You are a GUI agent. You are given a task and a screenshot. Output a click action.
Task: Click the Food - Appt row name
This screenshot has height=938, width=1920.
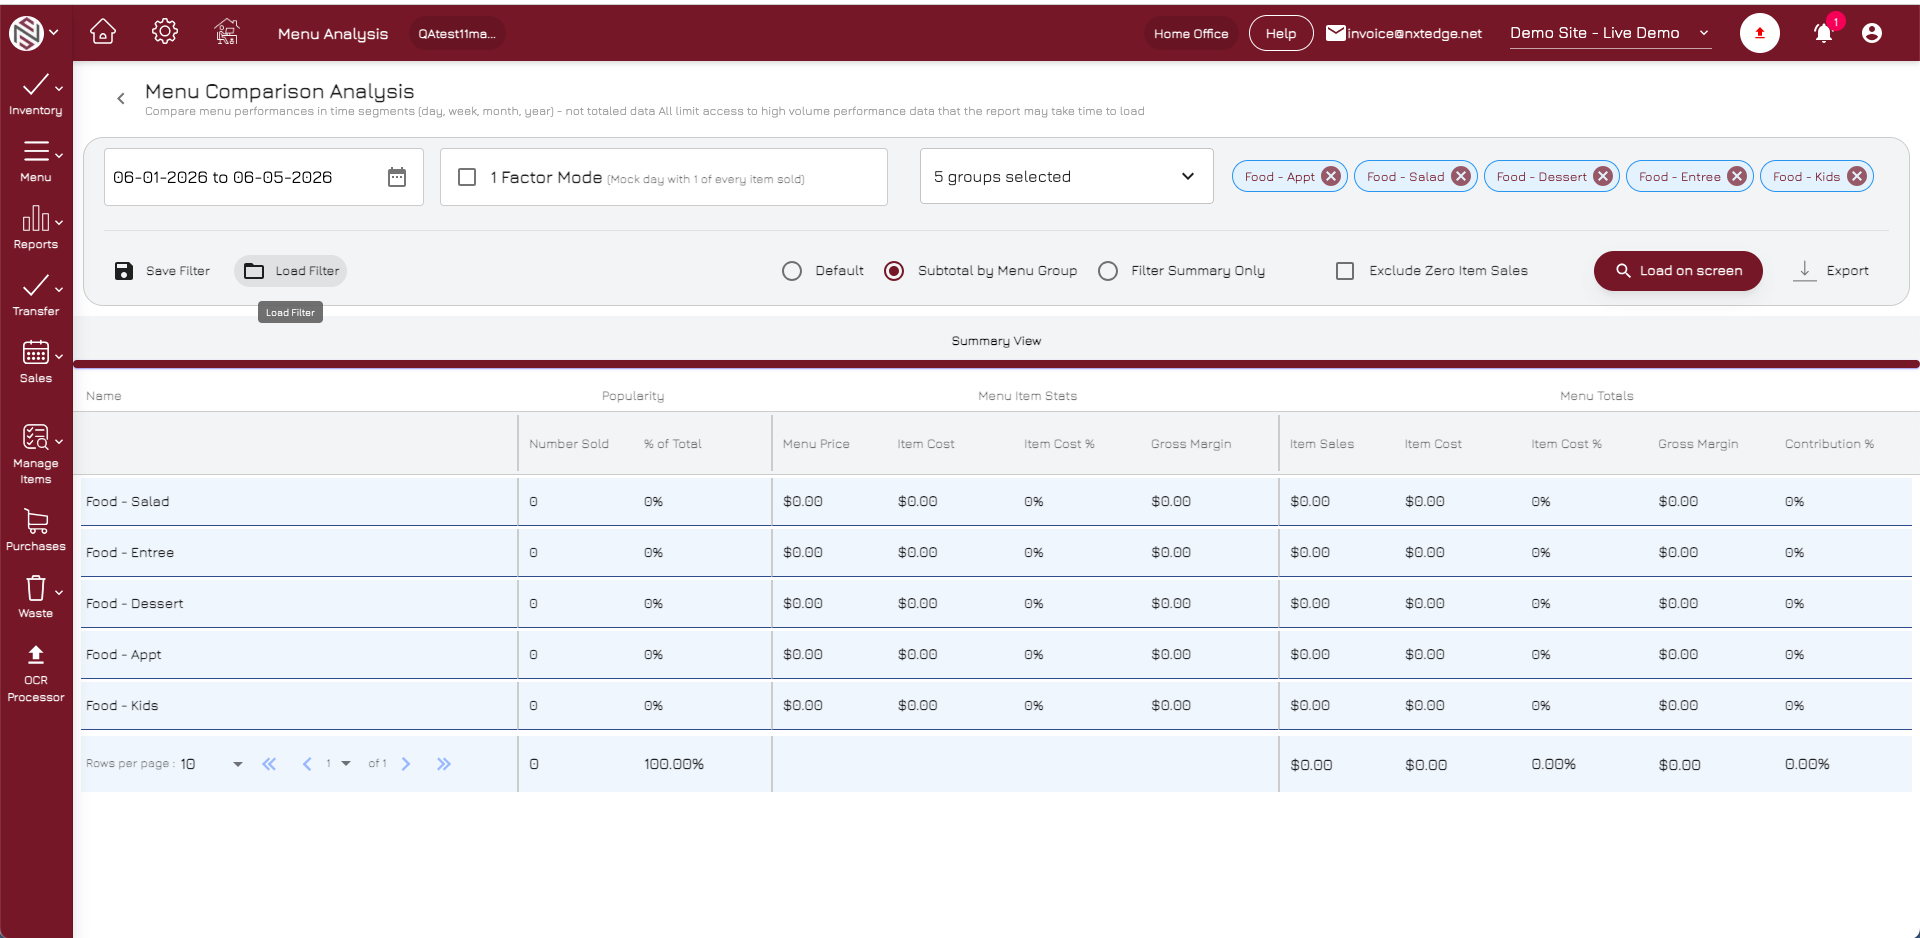(x=124, y=654)
